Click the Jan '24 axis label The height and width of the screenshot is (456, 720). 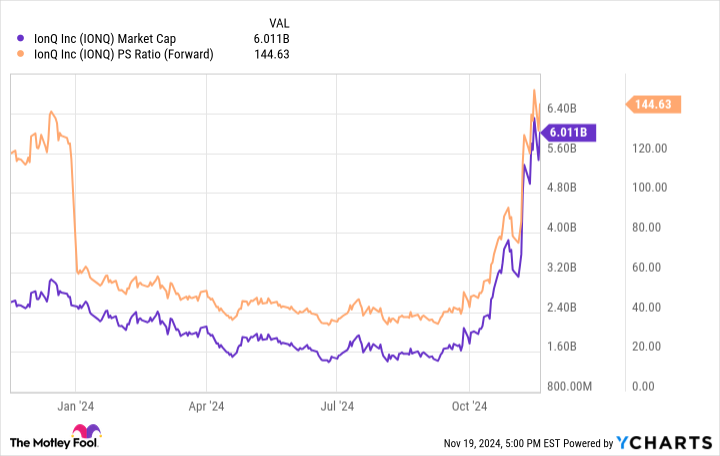click(76, 407)
